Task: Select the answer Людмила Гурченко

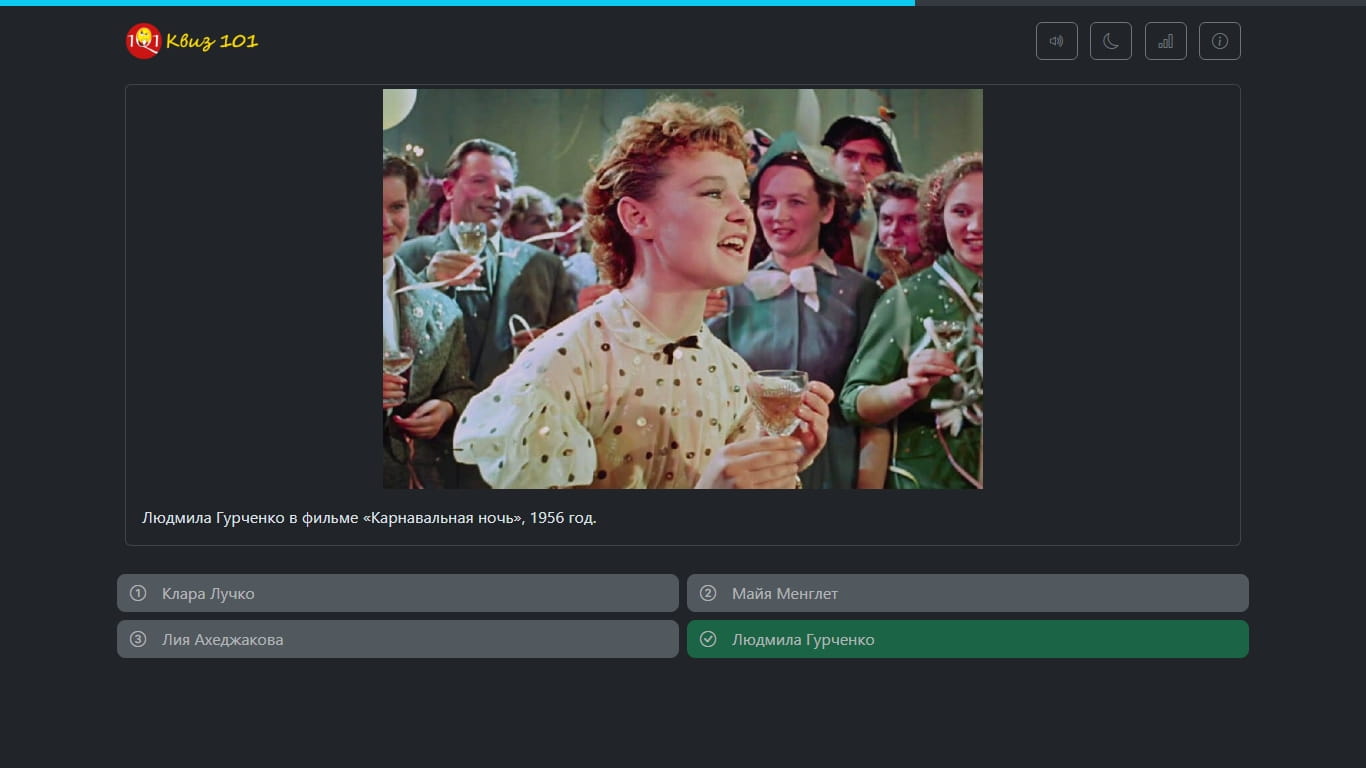Action: [x=967, y=639]
